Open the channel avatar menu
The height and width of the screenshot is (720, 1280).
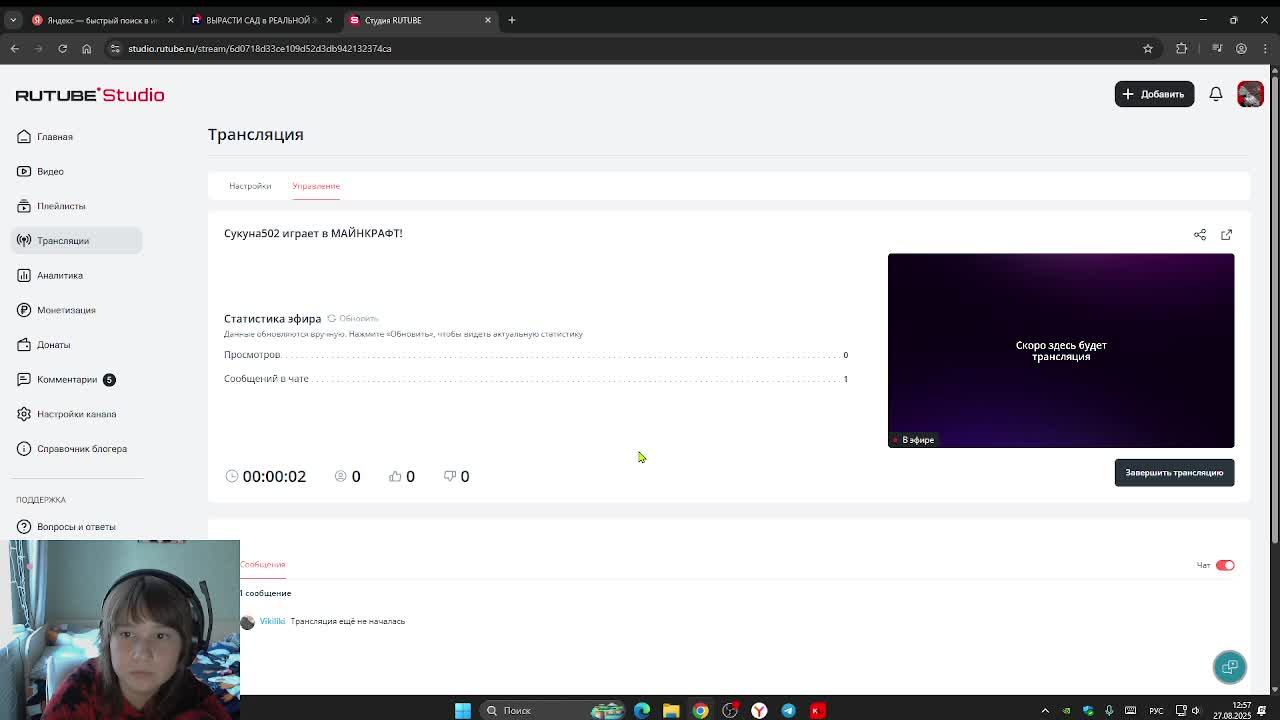(x=1250, y=94)
